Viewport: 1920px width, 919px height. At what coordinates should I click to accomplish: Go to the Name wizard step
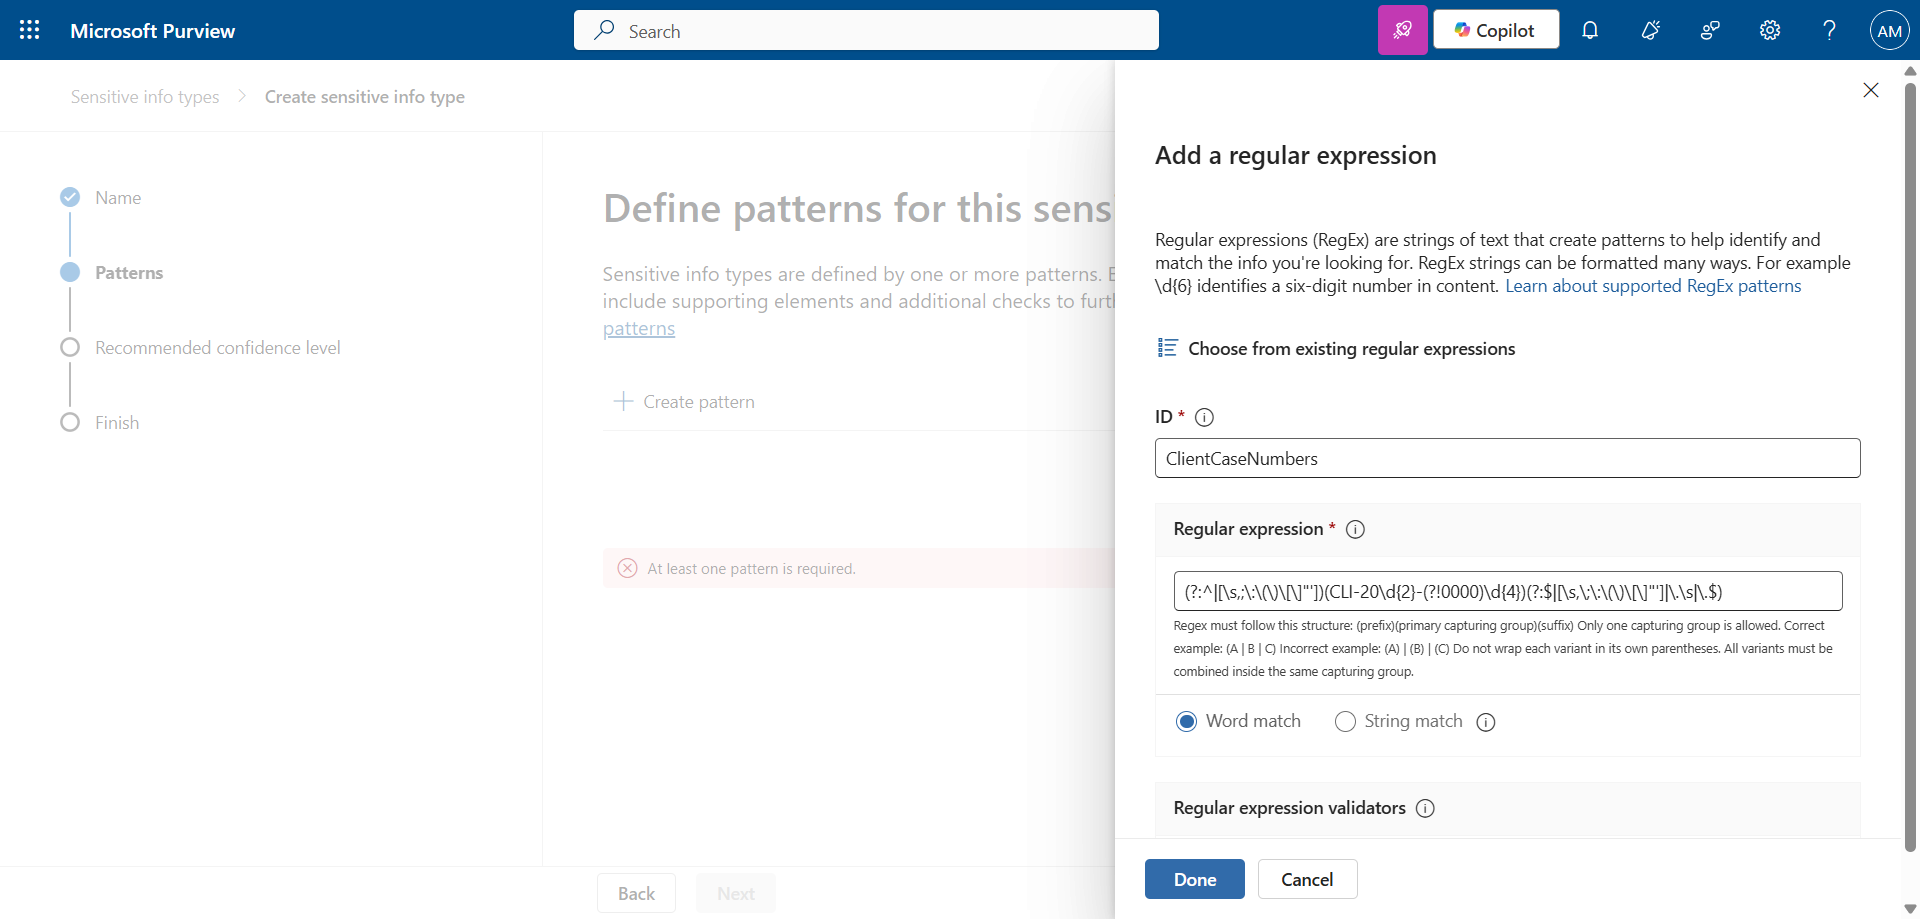click(x=117, y=198)
